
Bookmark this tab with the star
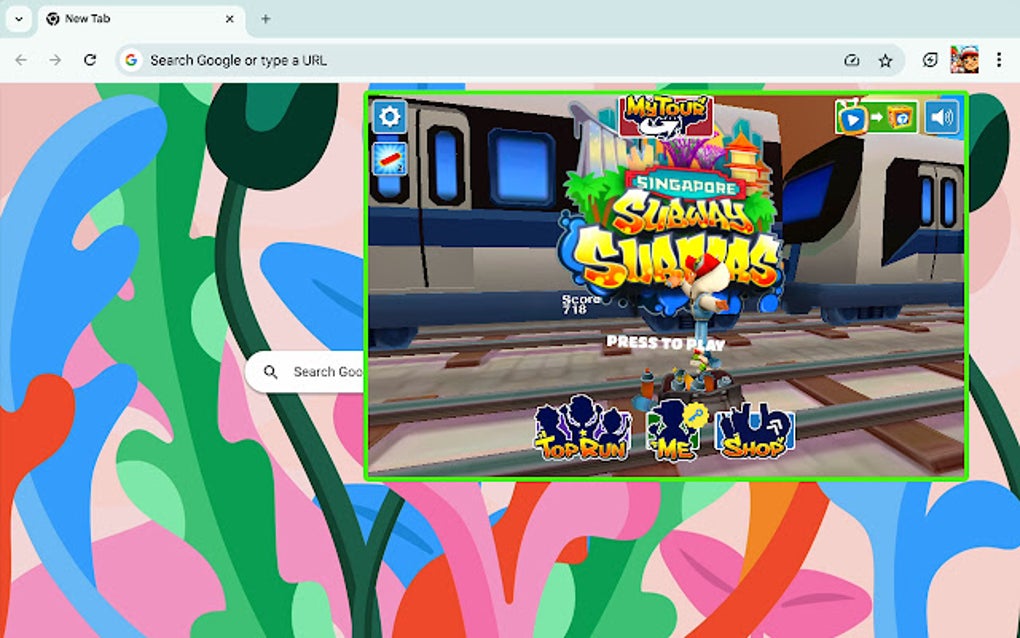pos(885,61)
